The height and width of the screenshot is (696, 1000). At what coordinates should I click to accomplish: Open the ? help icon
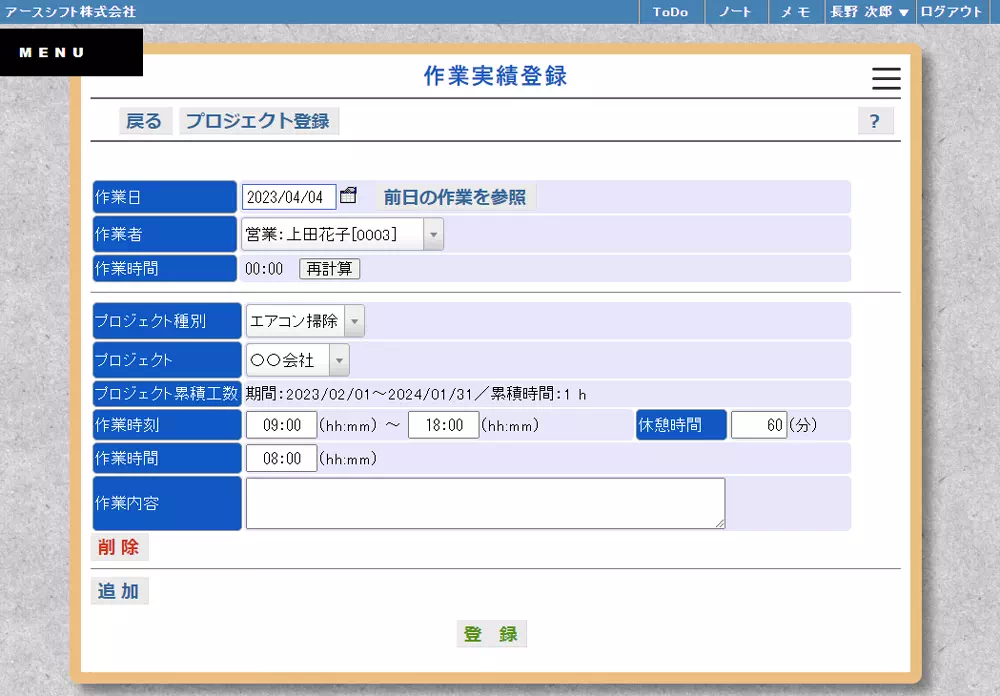[x=875, y=120]
